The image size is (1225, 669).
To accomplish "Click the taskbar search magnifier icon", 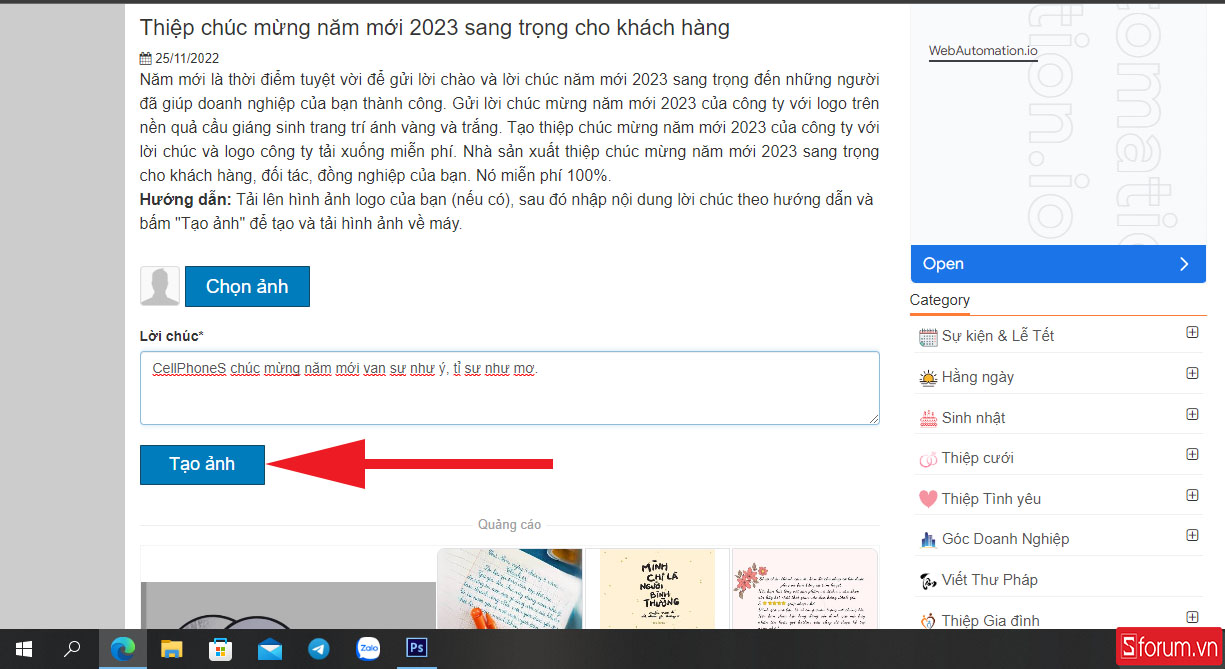I will (x=72, y=649).
